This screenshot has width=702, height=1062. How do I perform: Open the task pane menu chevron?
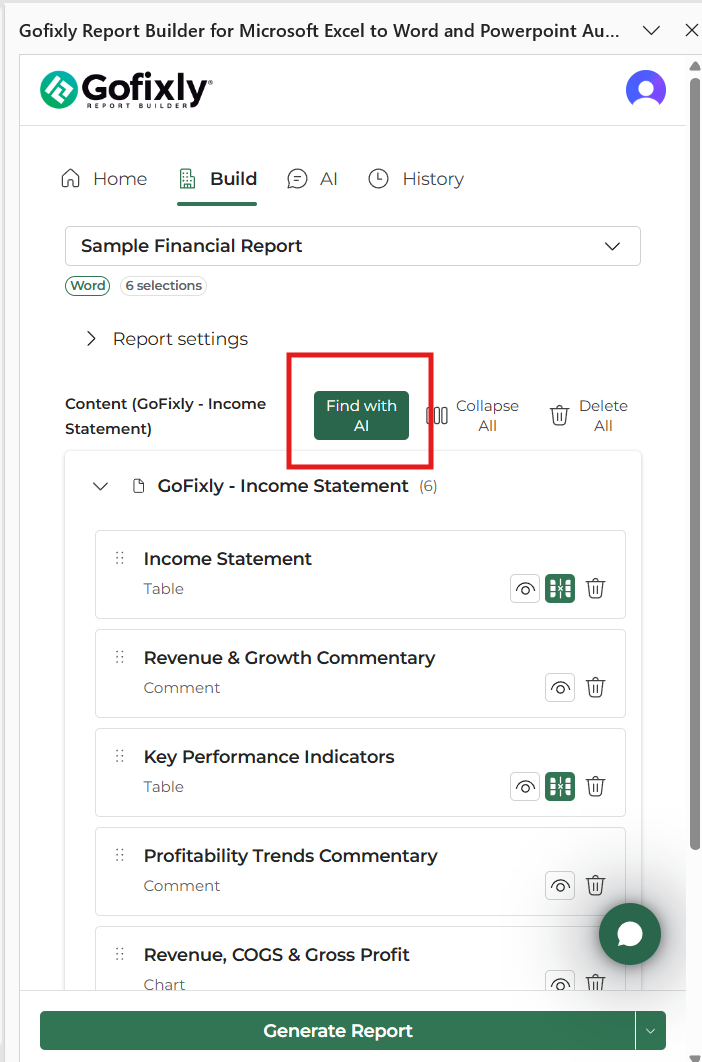tap(651, 30)
